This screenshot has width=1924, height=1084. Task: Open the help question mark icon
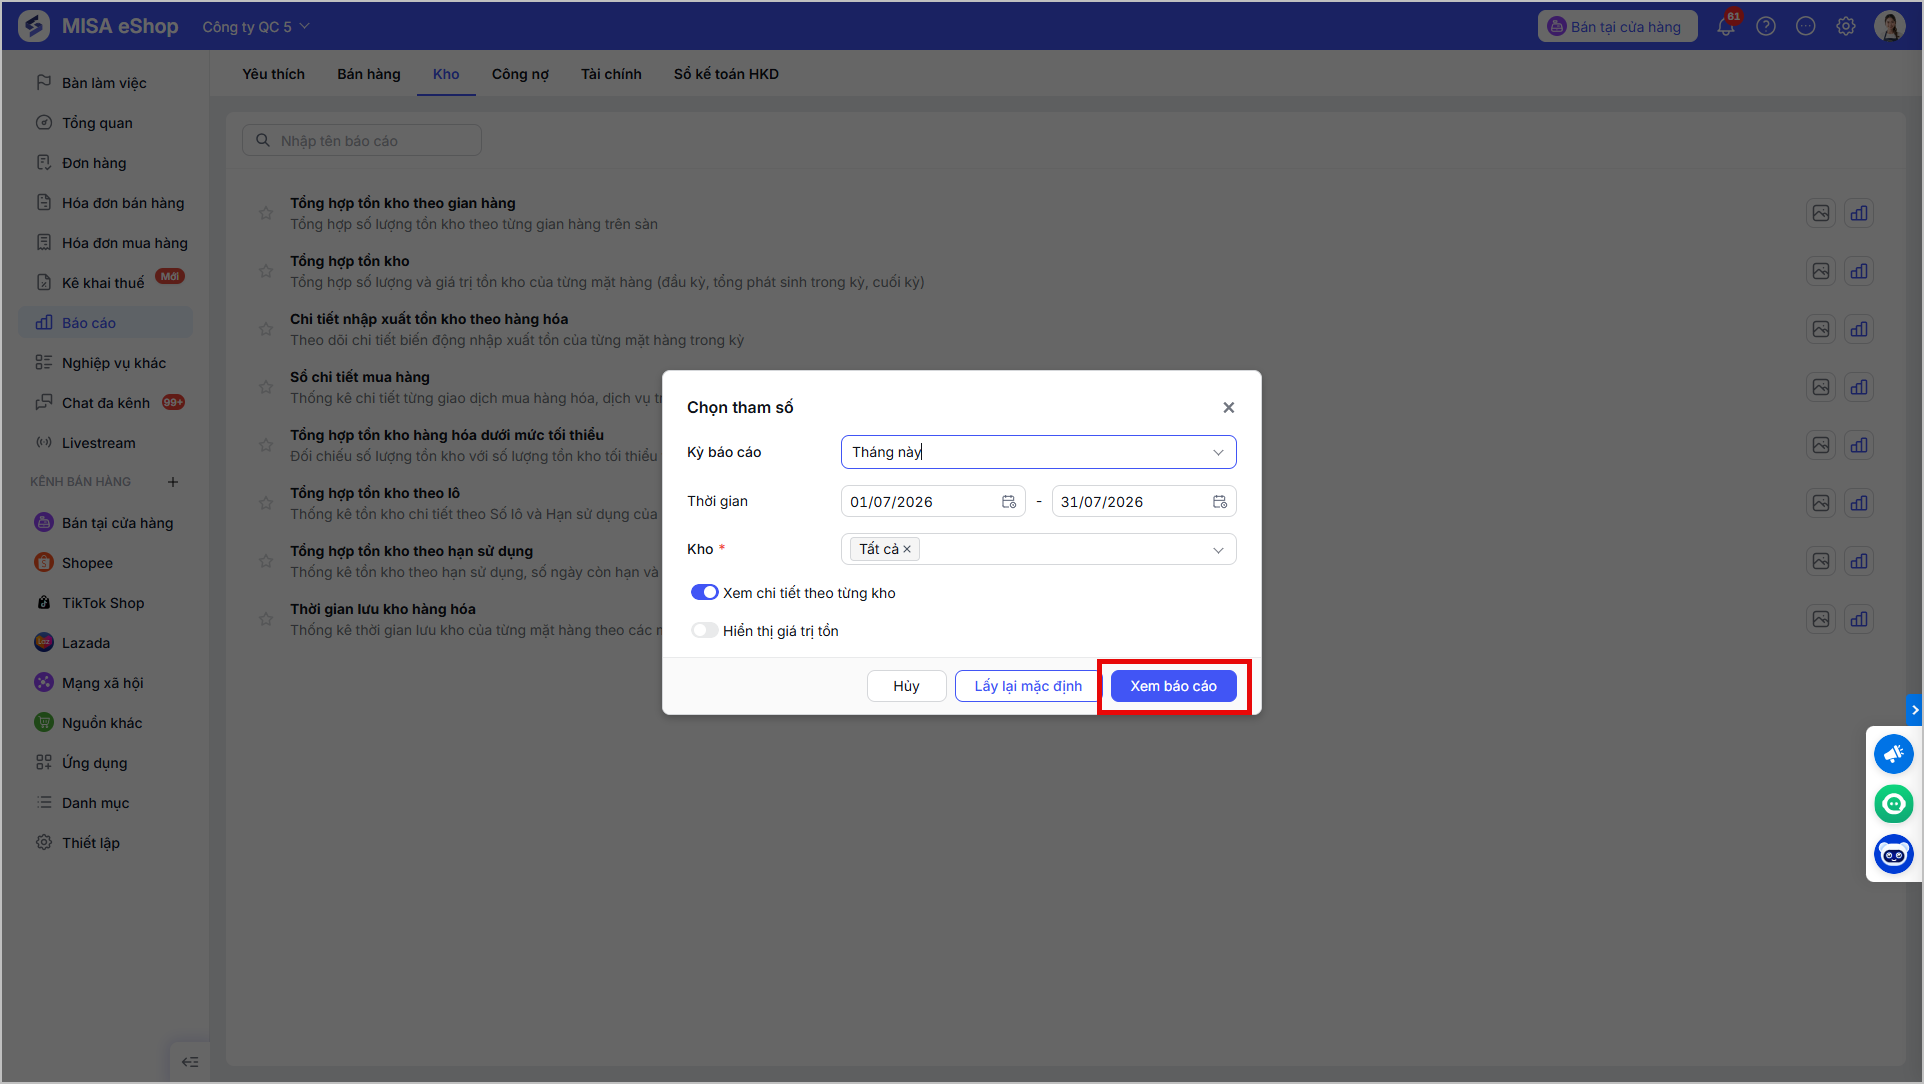click(x=1766, y=27)
